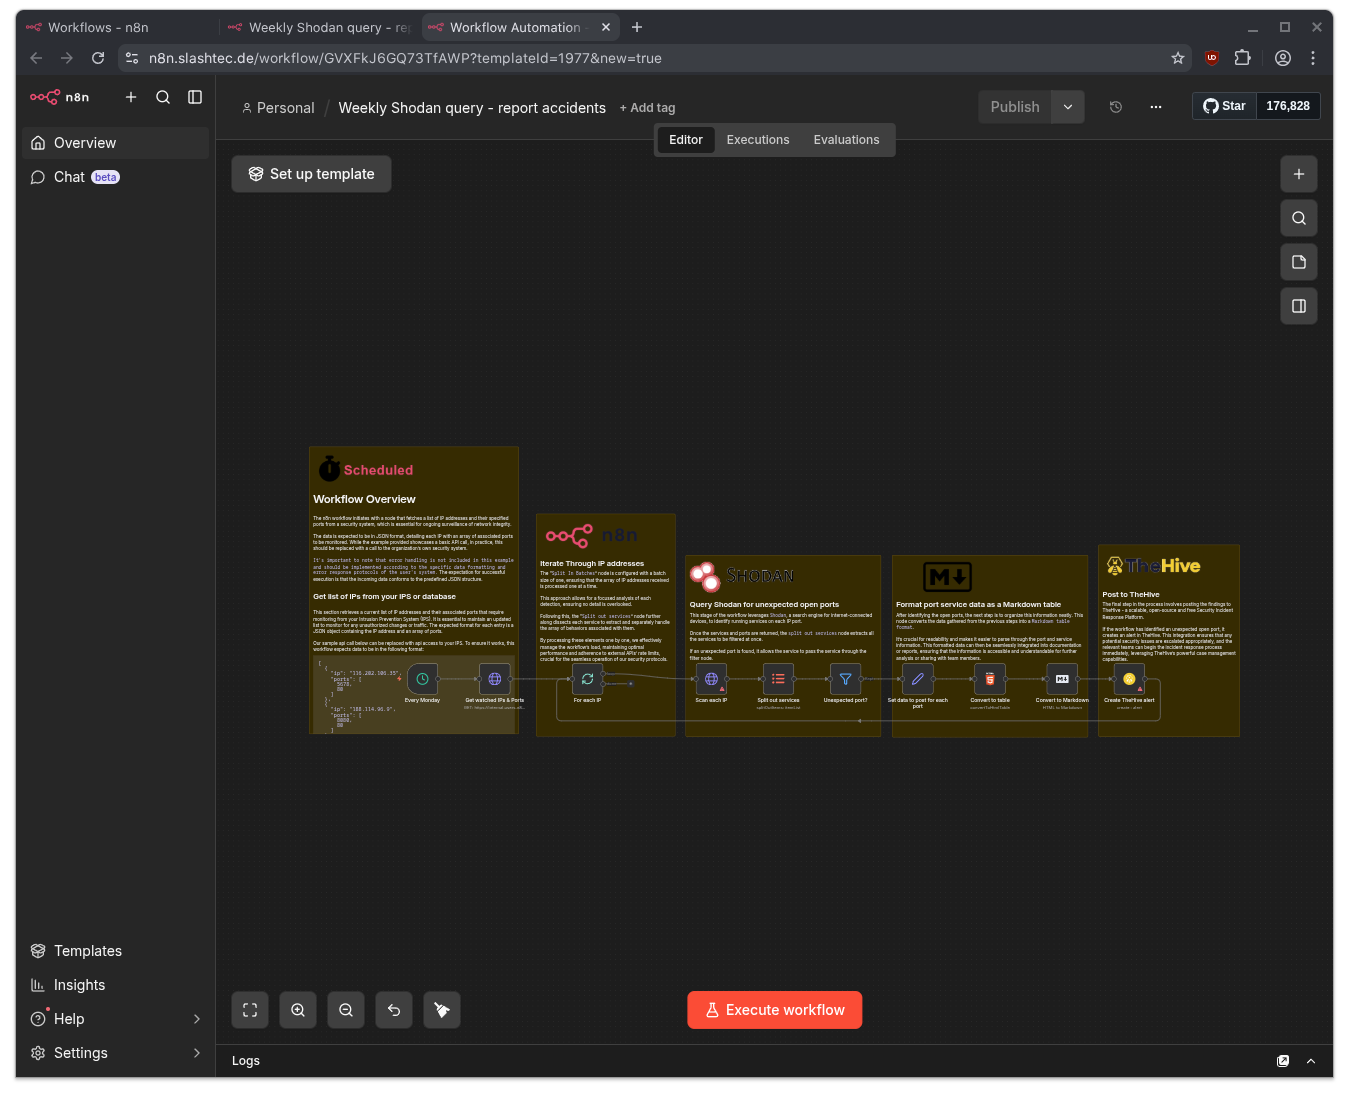The height and width of the screenshot is (1109, 1349).
Task: Click the add node plus icon
Action: click(1298, 173)
